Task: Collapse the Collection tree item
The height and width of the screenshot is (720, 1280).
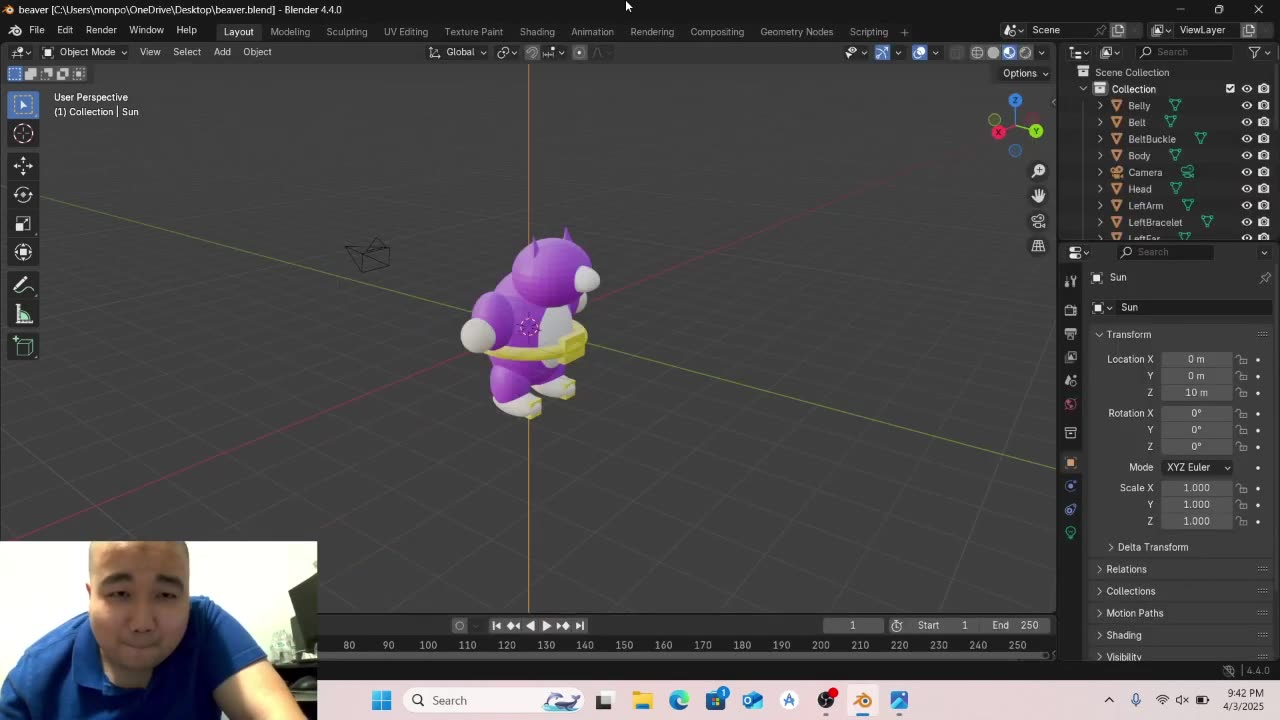Action: pos(1083,89)
